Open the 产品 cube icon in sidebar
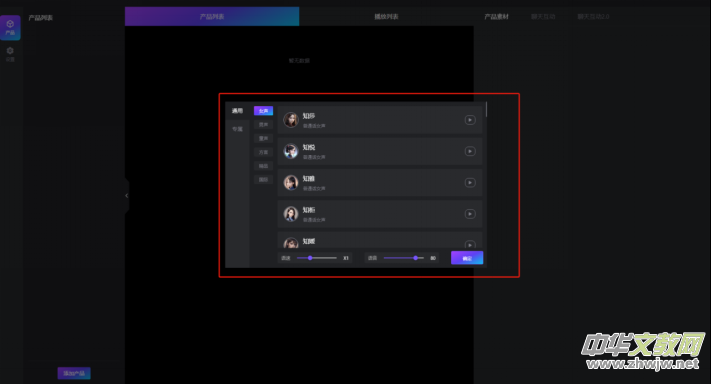 tap(10, 27)
